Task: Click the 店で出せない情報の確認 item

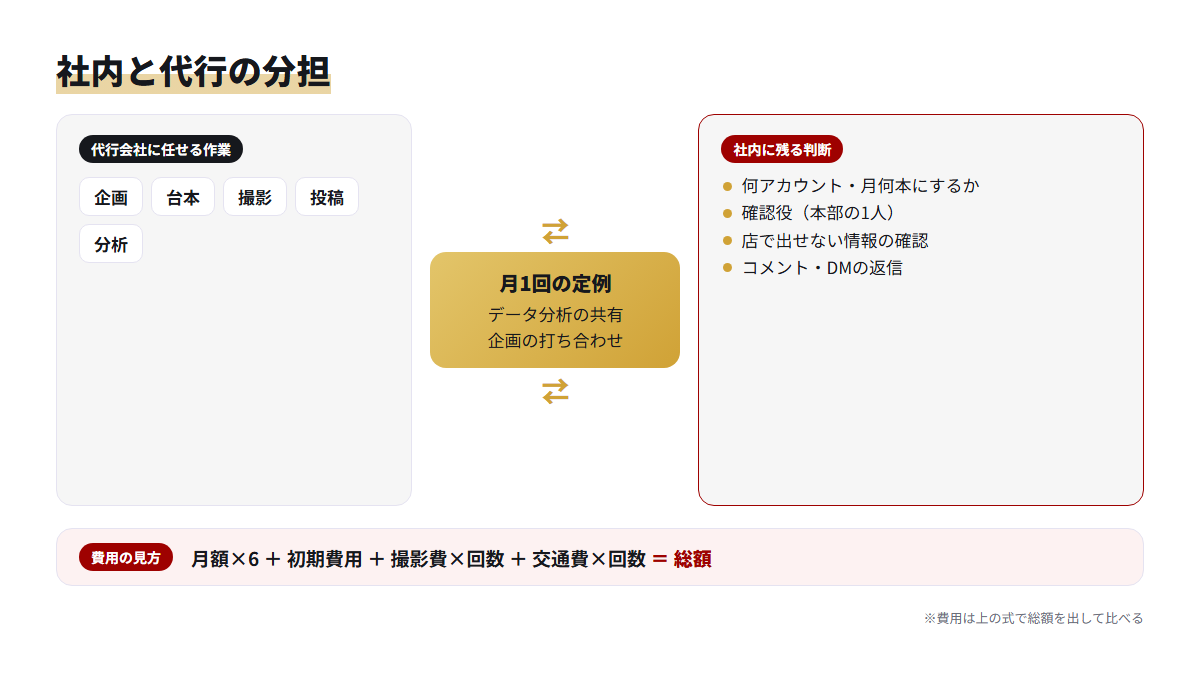Action: click(835, 240)
